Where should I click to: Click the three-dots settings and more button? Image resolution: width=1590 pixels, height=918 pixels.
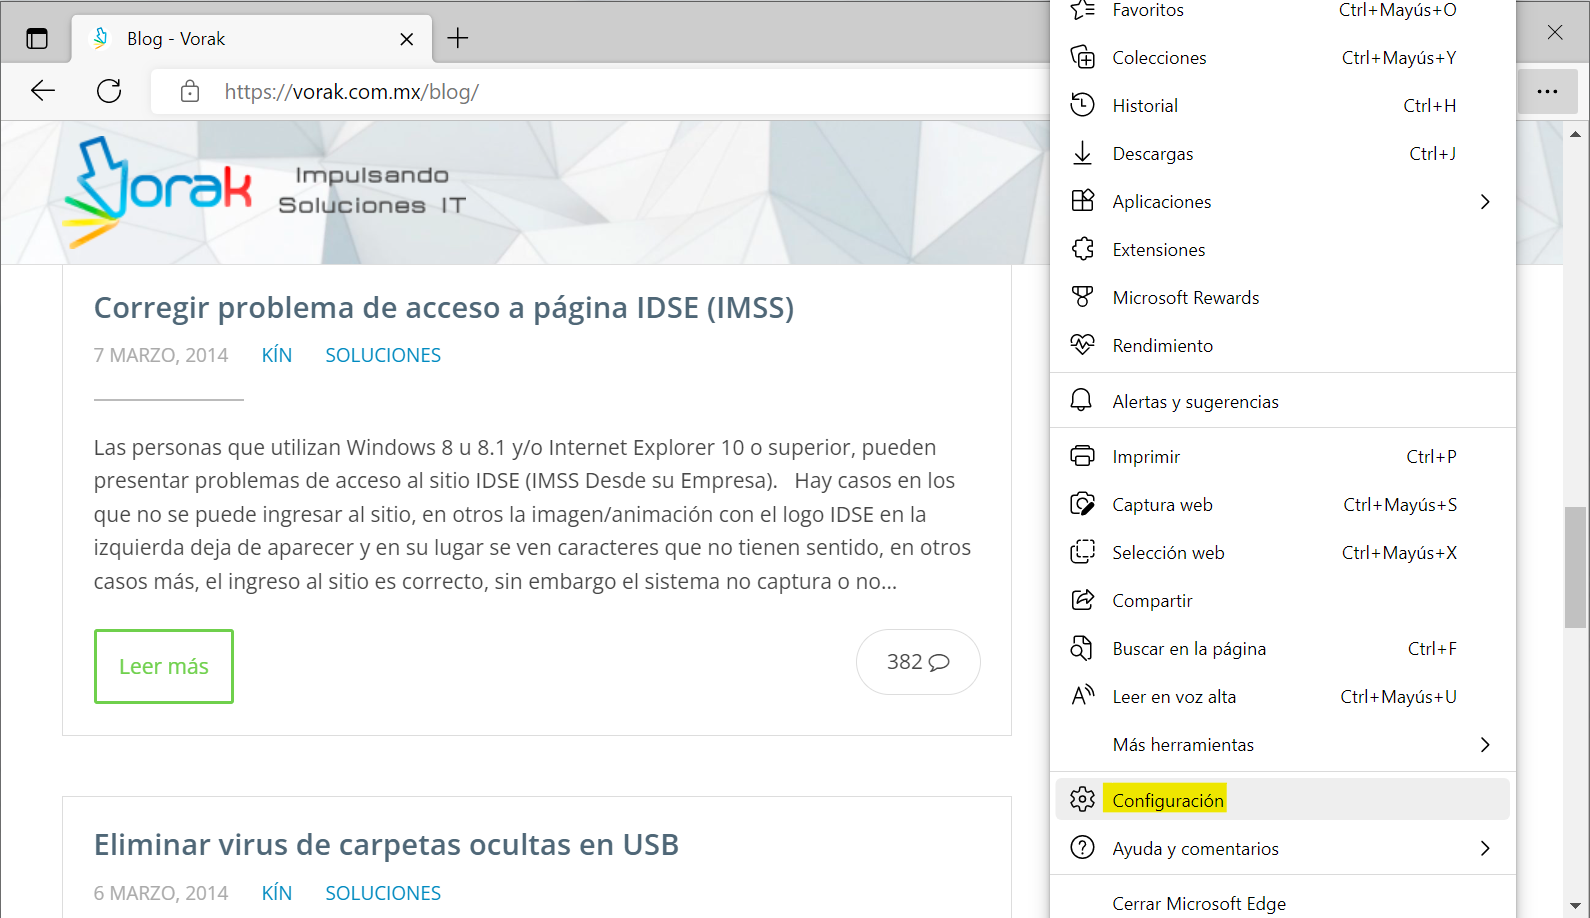[1547, 91]
